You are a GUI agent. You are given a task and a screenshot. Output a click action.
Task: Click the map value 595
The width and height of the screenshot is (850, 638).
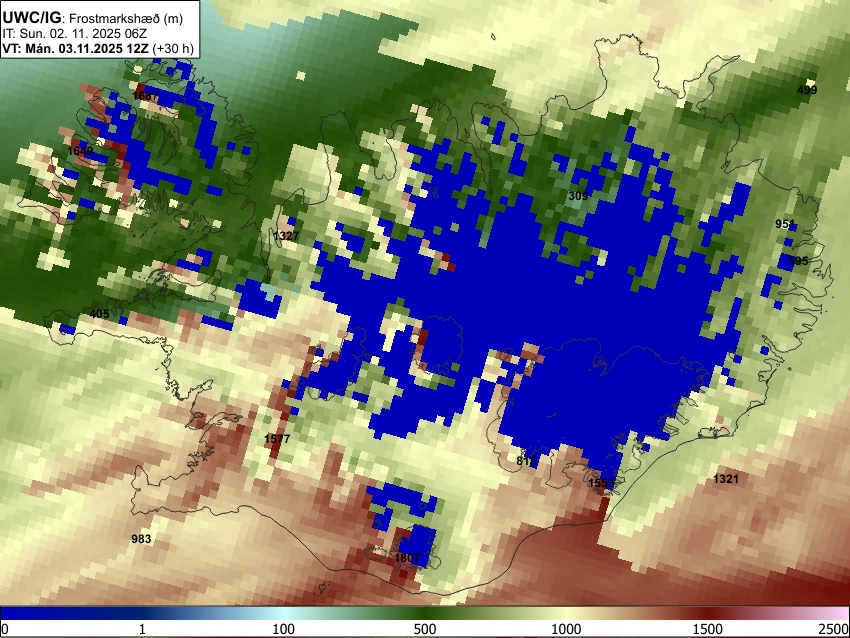799,261
